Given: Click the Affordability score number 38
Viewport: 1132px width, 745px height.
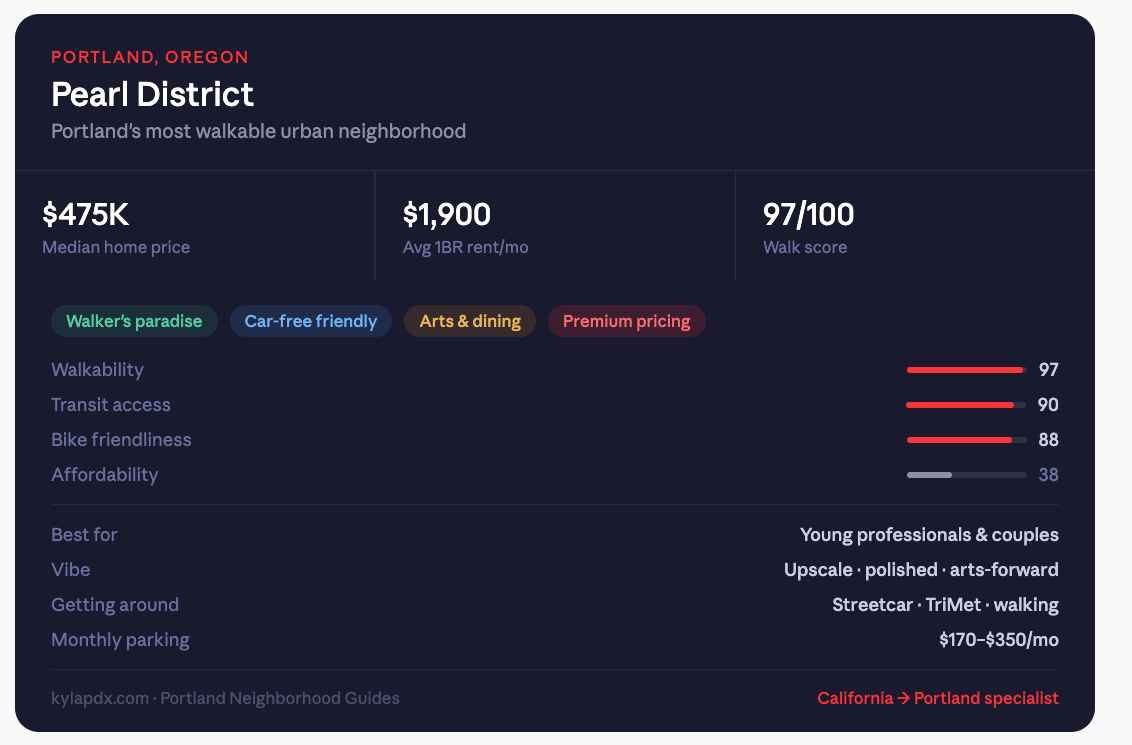Looking at the screenshot, I should tap(1048, 475).
